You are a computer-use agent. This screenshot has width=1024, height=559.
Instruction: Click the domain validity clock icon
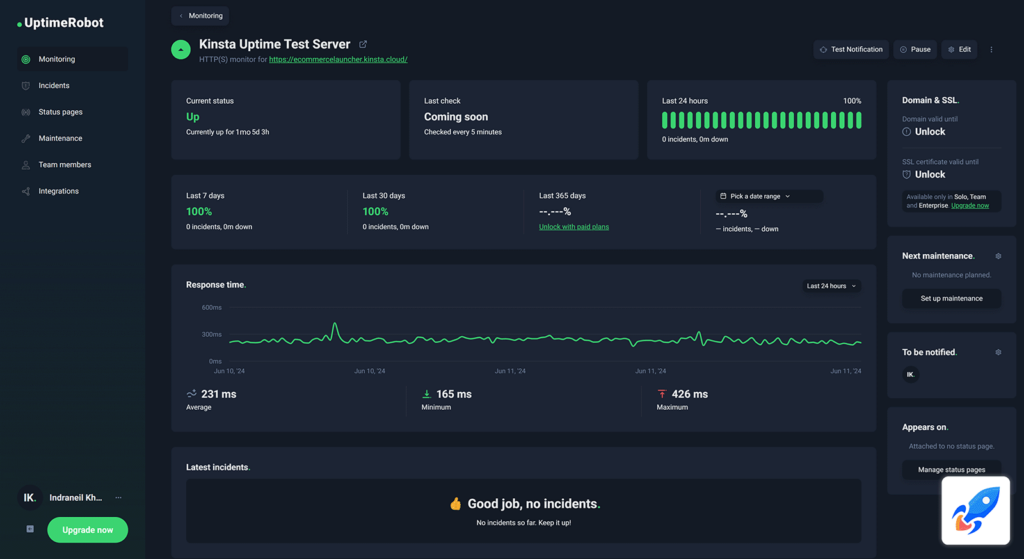click(x=906, y=132)
